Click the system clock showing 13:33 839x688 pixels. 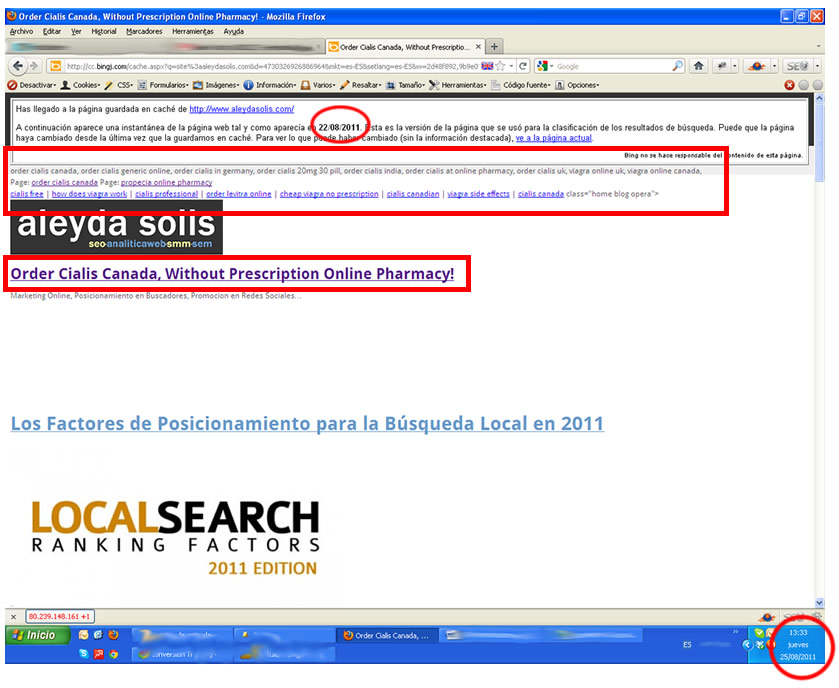tap(798, 632)
